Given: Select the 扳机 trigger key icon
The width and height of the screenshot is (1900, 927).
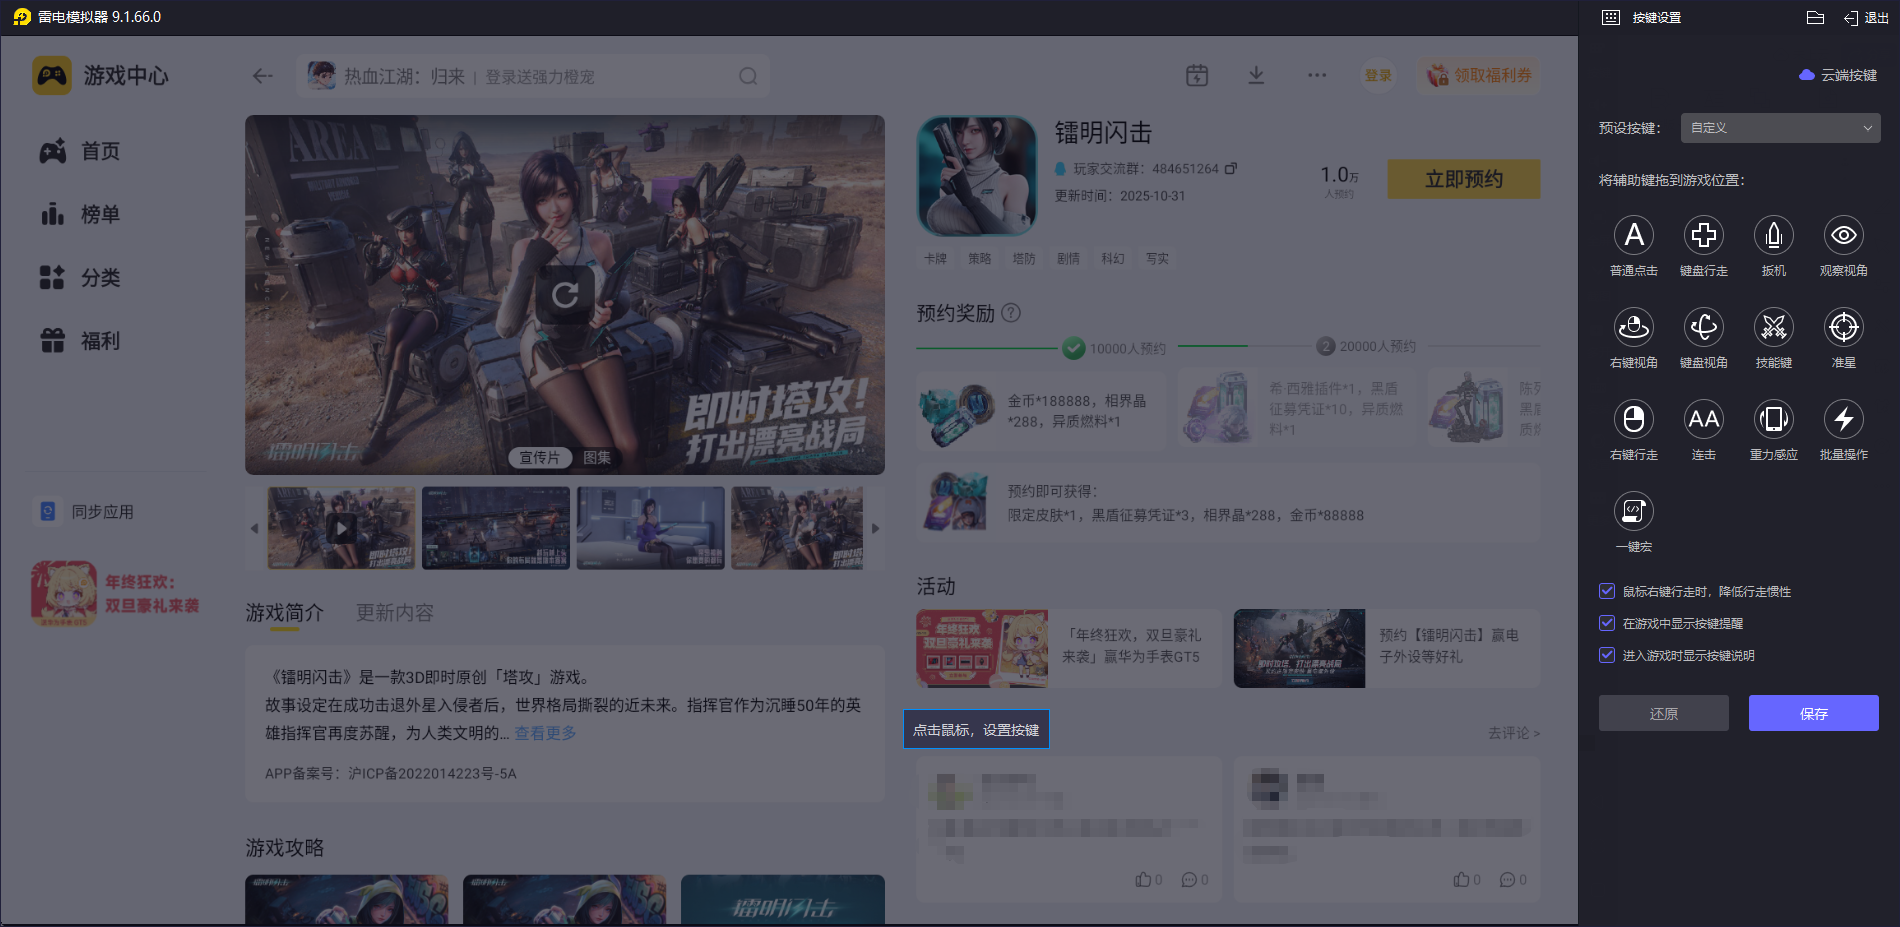Looking at the screenshot, I should pos(1774,236).
